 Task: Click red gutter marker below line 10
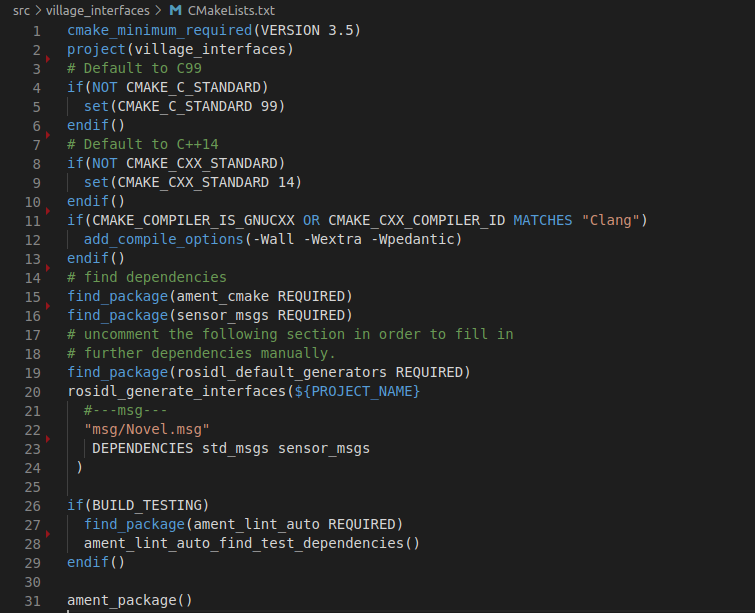[47, 210]
